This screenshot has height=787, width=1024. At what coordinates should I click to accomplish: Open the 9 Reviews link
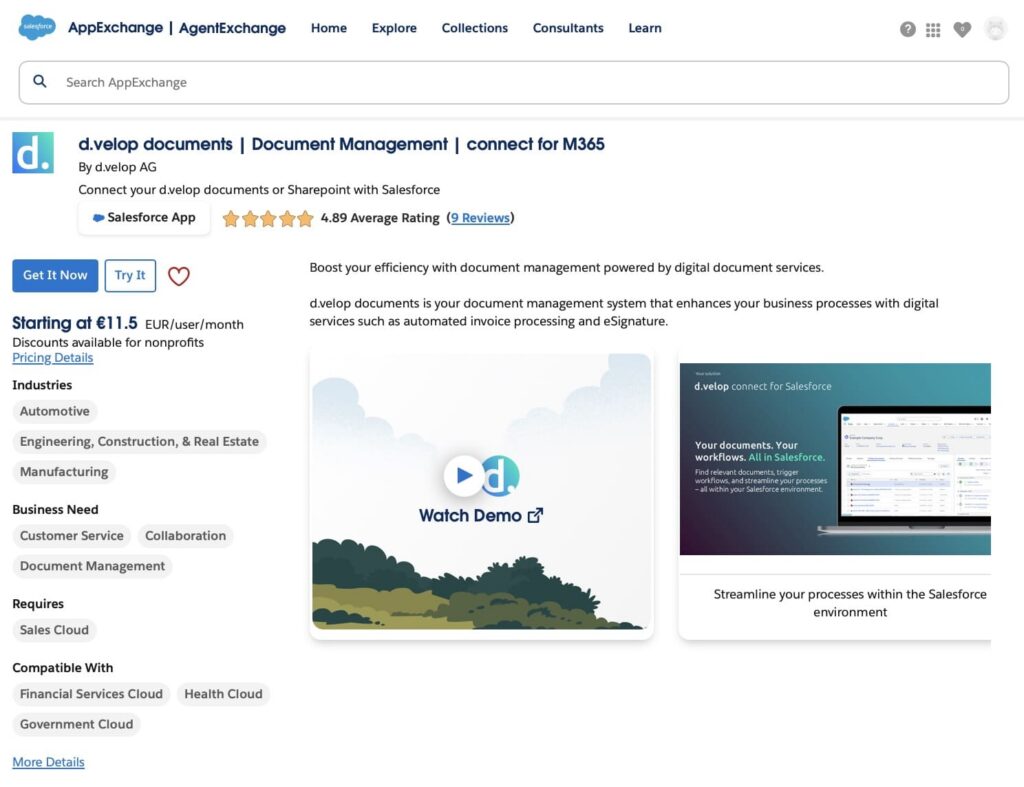click(480, 217)
